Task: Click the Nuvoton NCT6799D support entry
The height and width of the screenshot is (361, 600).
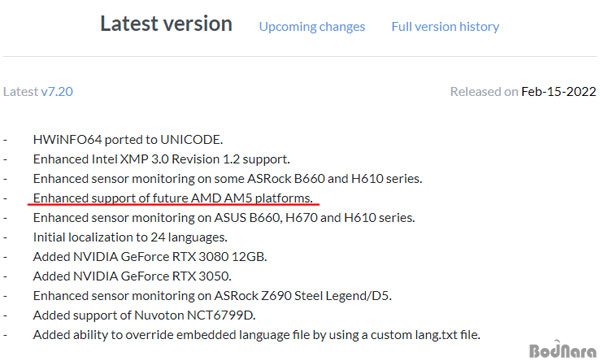Action: 144,315
